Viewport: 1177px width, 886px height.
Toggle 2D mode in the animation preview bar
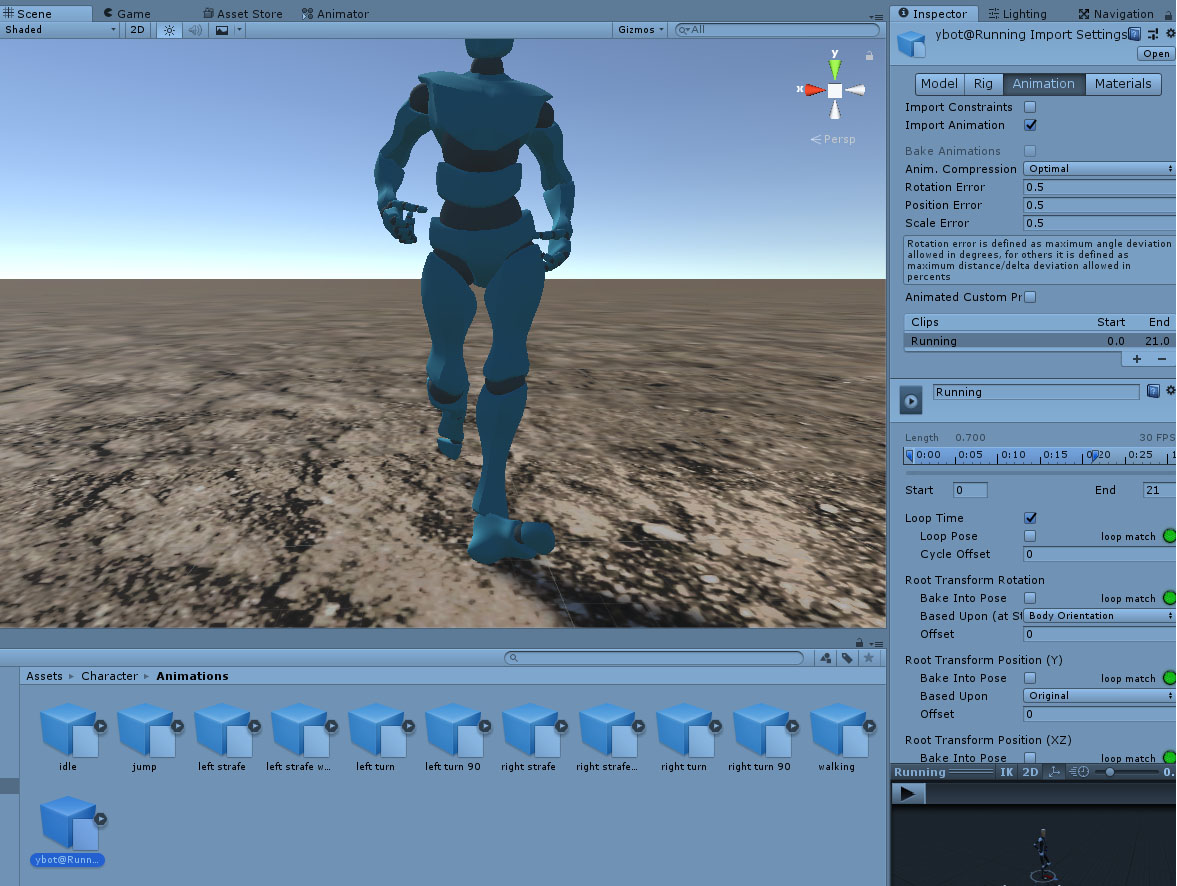[x=1031, y=771]
